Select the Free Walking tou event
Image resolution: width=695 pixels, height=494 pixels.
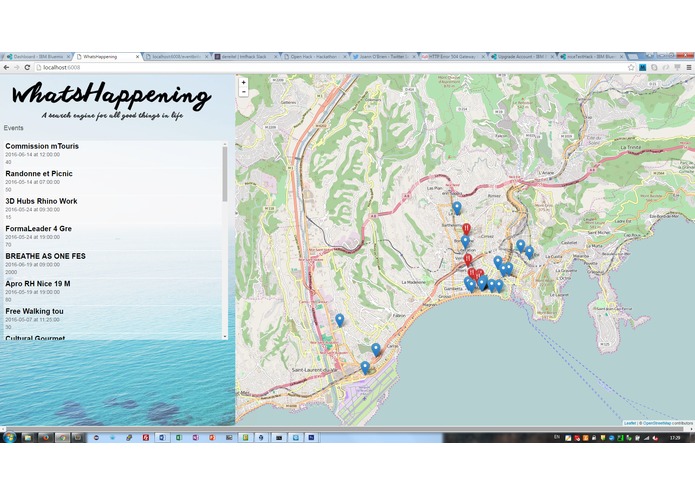click(113, 318)
